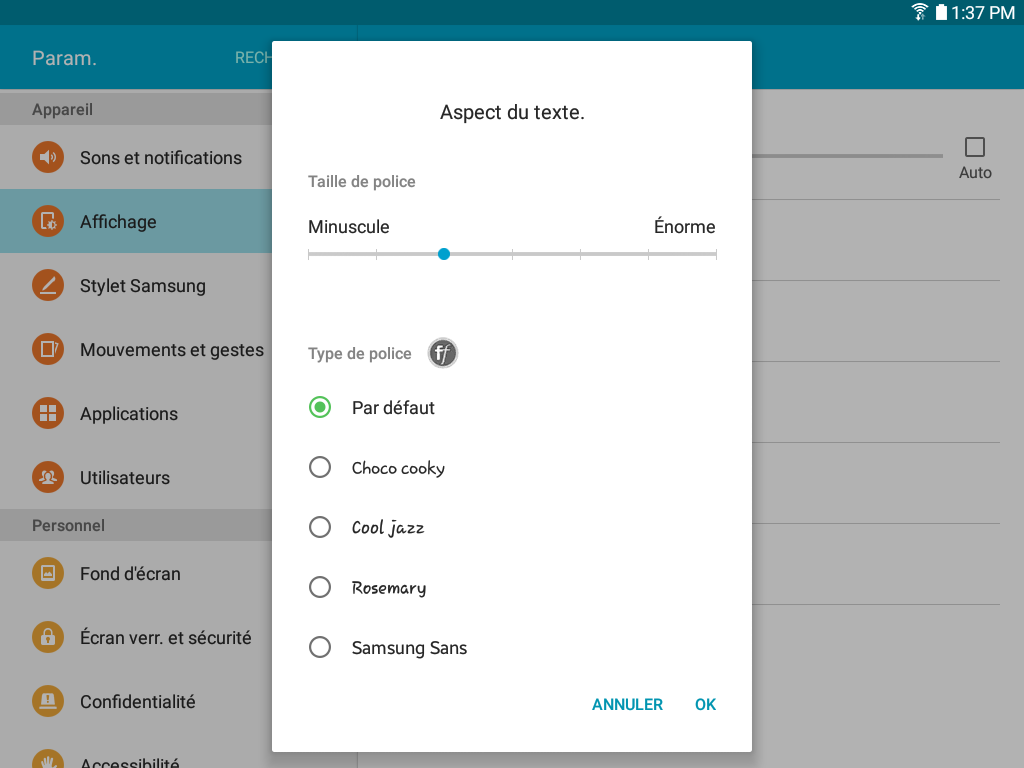The height and width of the screenshot is (768, 1024).
Task: Select the Samsung Sans font
Action: click(x=388, y=647)
